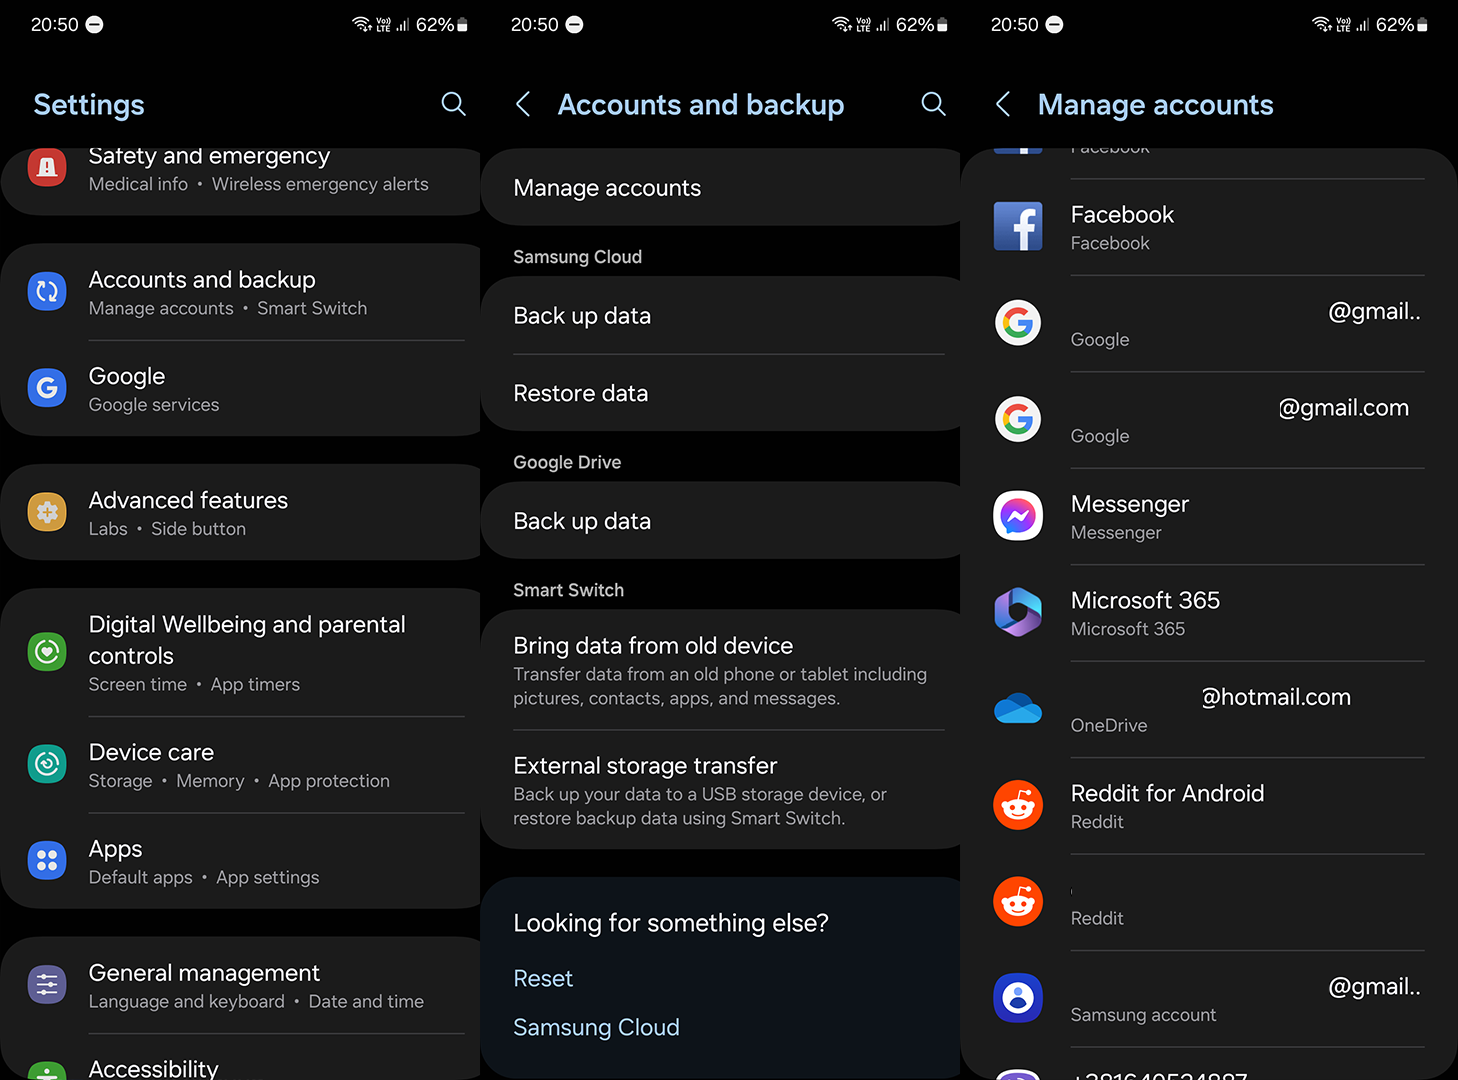1458x1080 pixels.
Task: Tap the Safety and emergency red icon
Action: pos(47,167)
